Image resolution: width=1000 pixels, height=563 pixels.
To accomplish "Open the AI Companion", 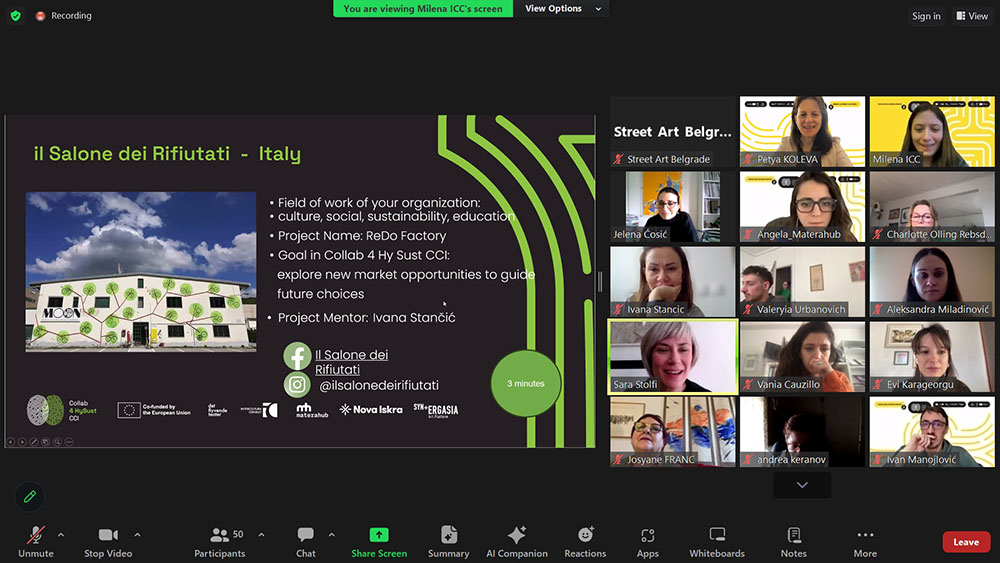I will tap(516, 541).
